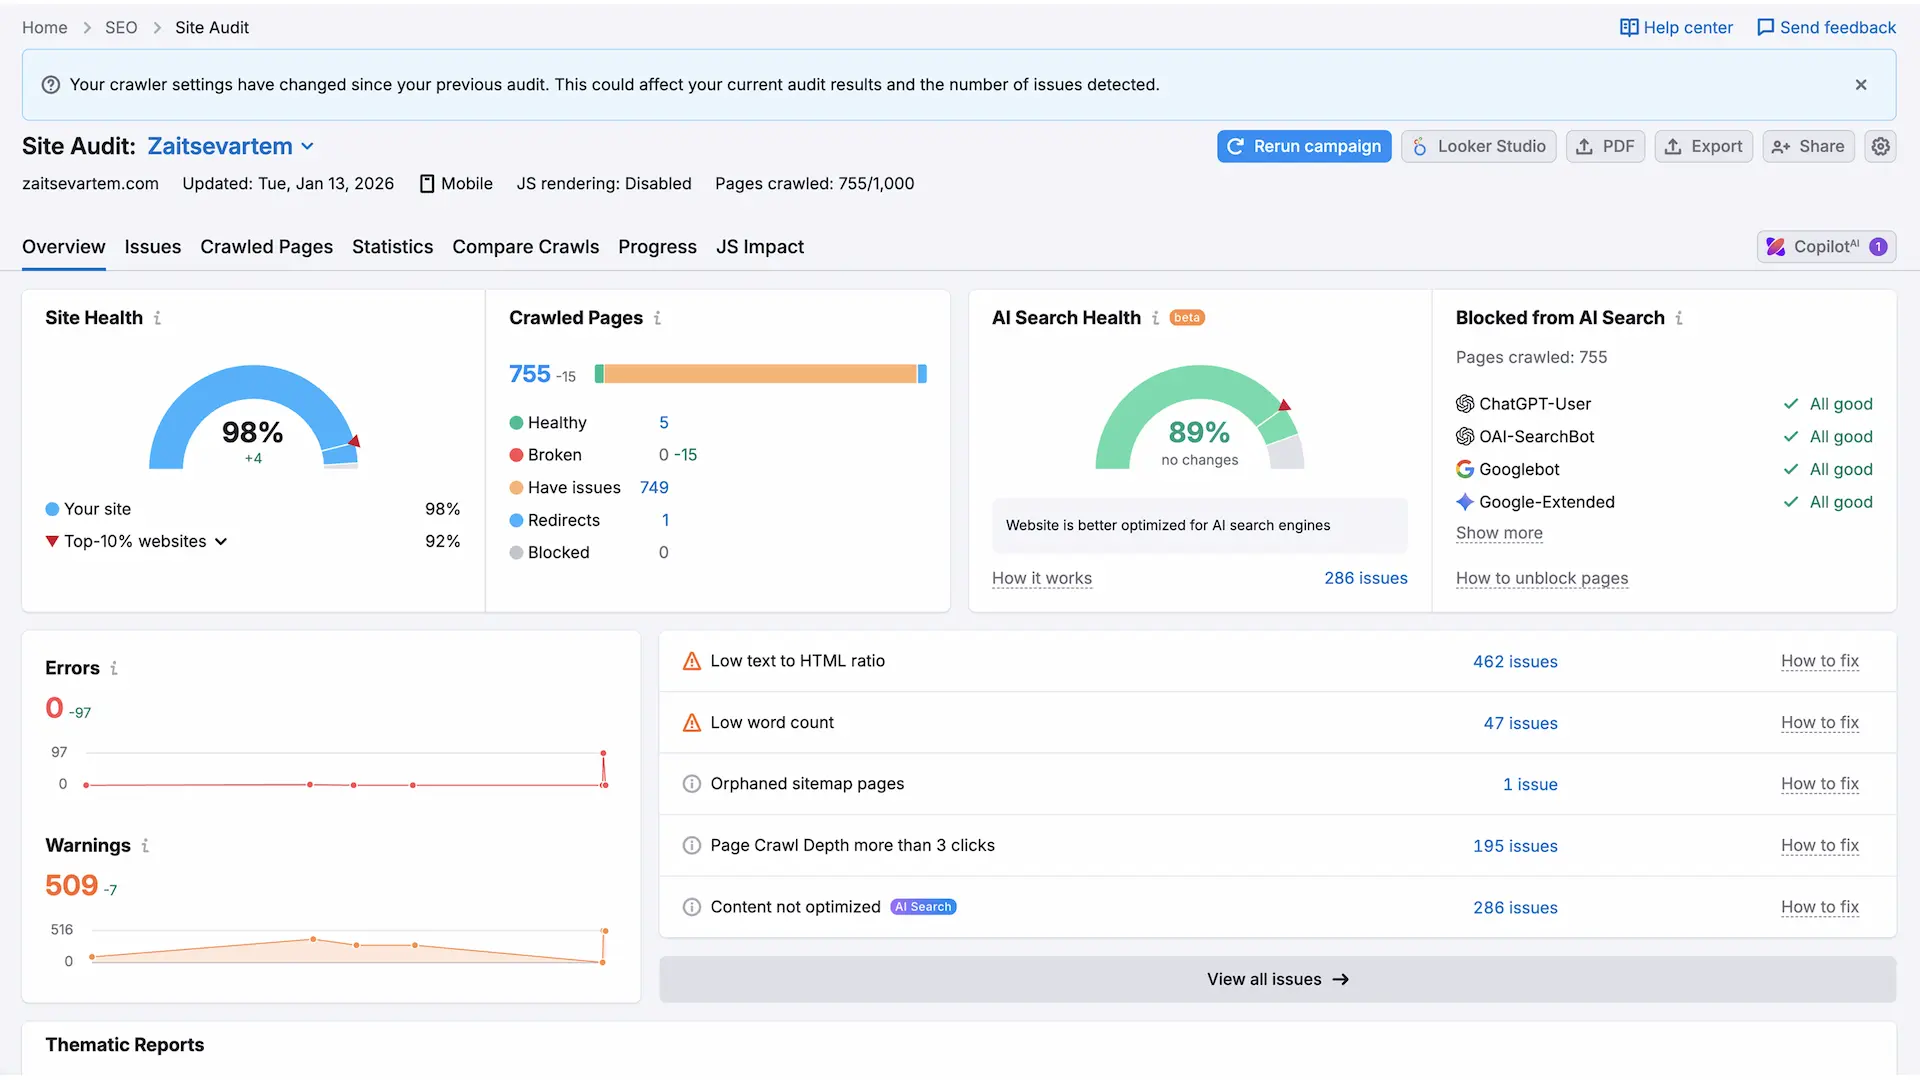Connect to Looker Studio
Image resolution: width=1920 pixels, height=1080 pixels.
tap(1479, 146)
